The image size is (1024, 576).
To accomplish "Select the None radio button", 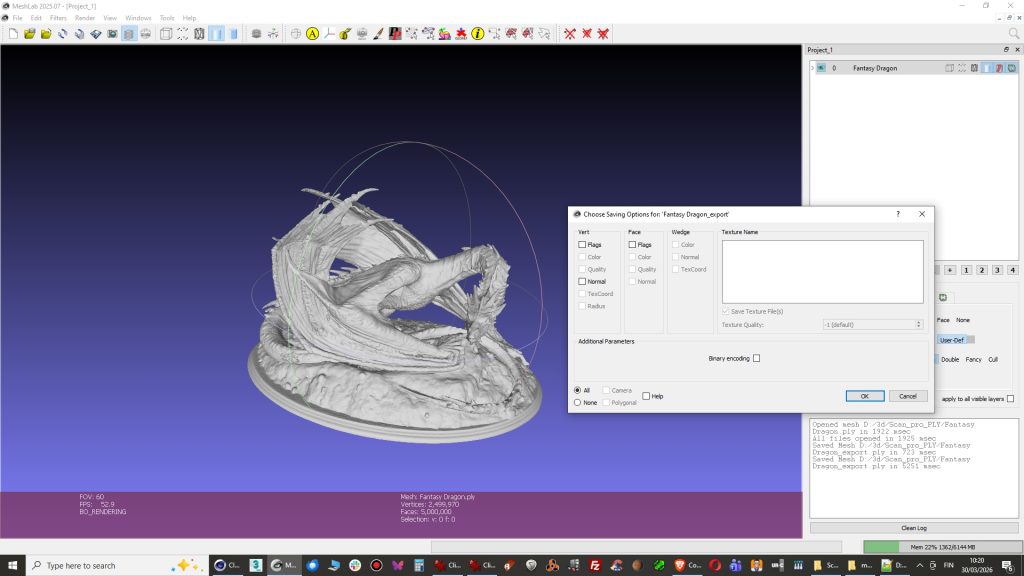I will (x=577, y=402).
